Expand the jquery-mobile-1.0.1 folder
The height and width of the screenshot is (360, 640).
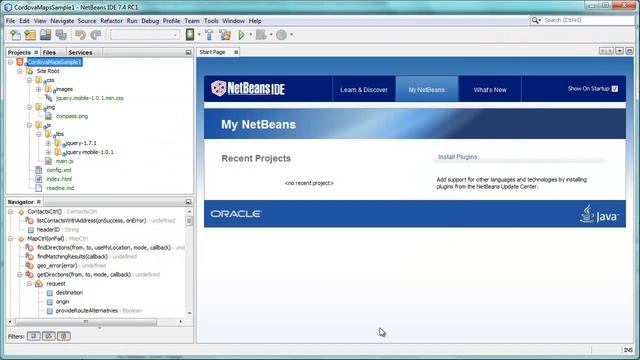point(48,152)
